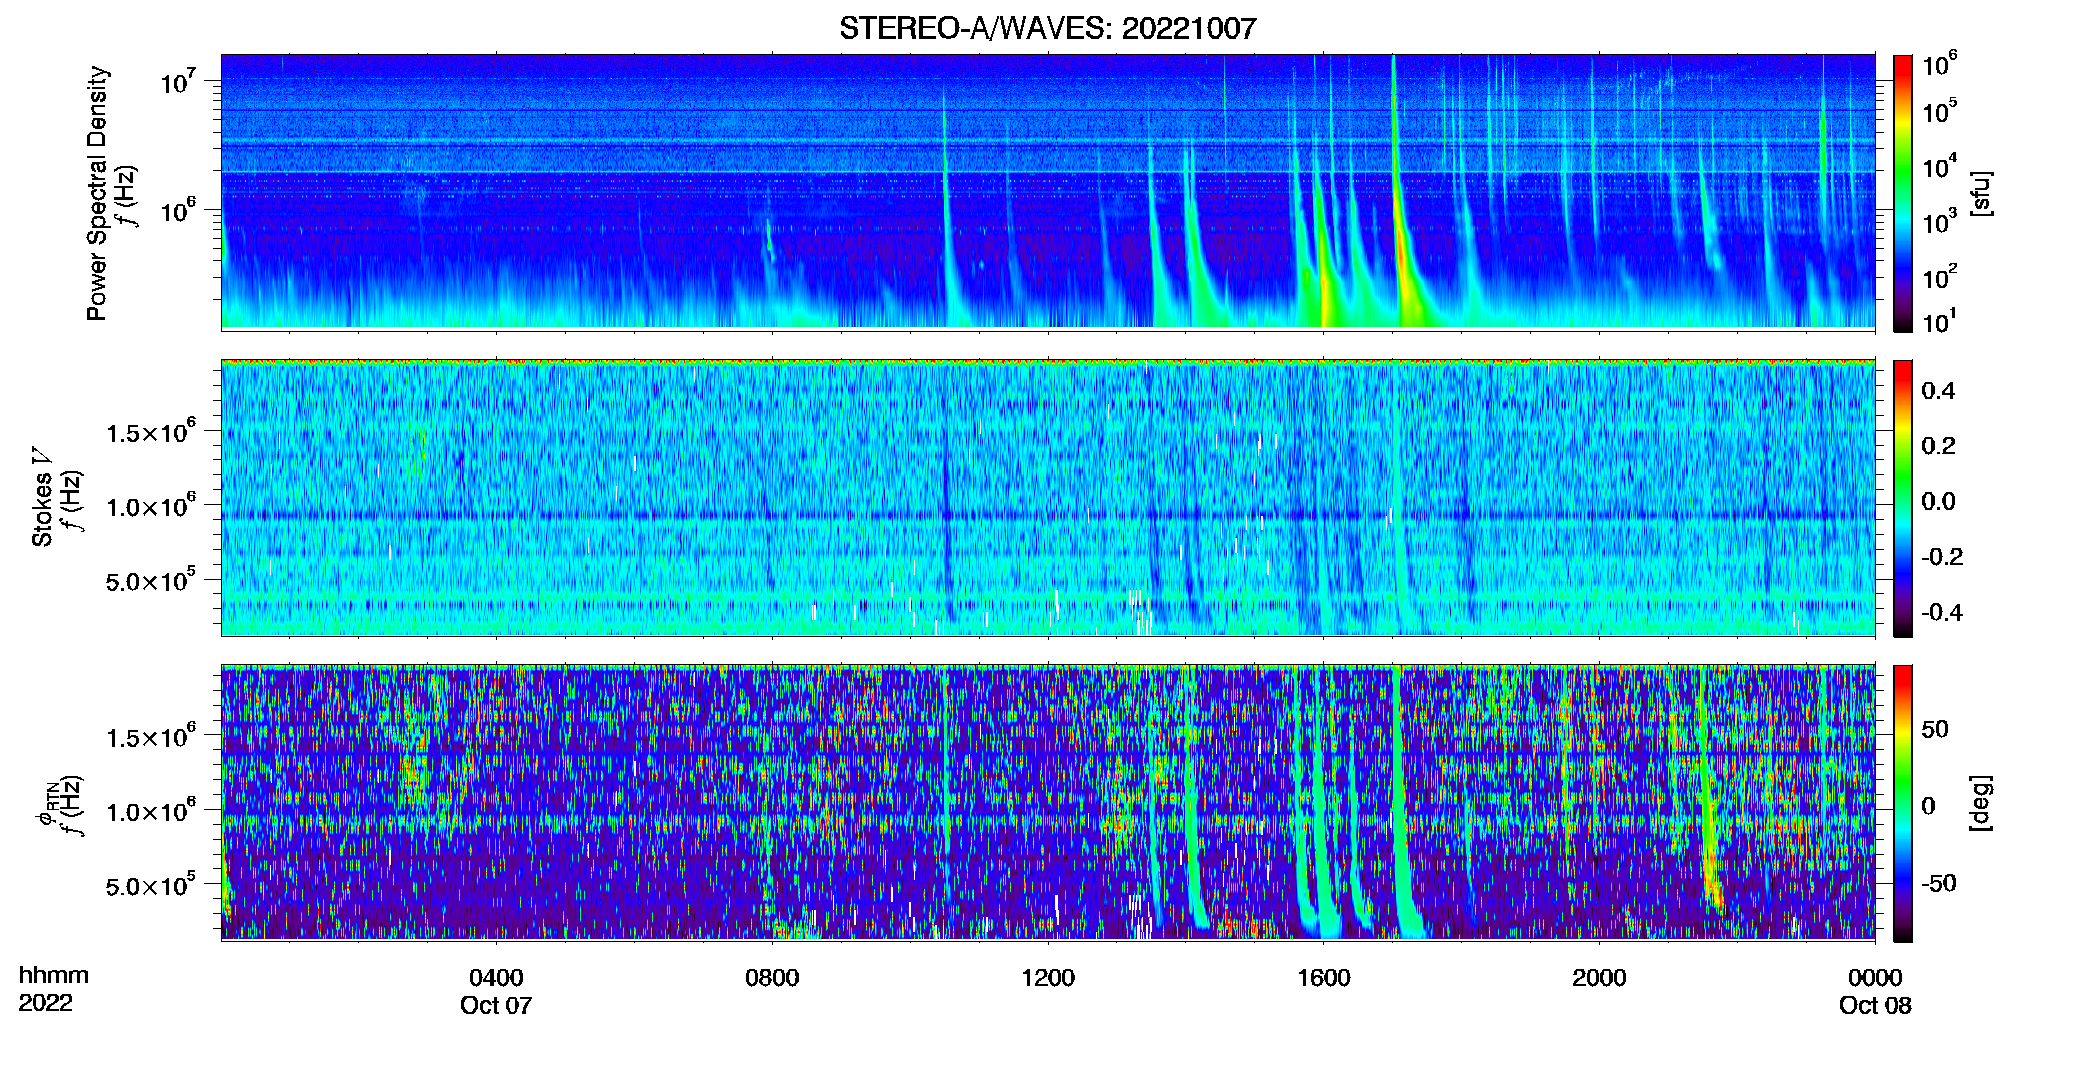Click the phi RTN spectrogram panel

1048,802
